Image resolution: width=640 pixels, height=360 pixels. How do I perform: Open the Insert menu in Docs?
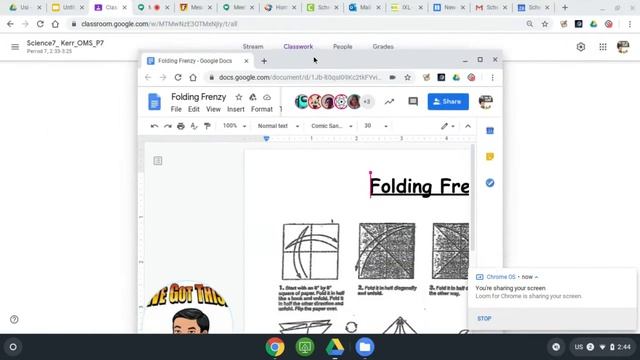click(236, 109)
